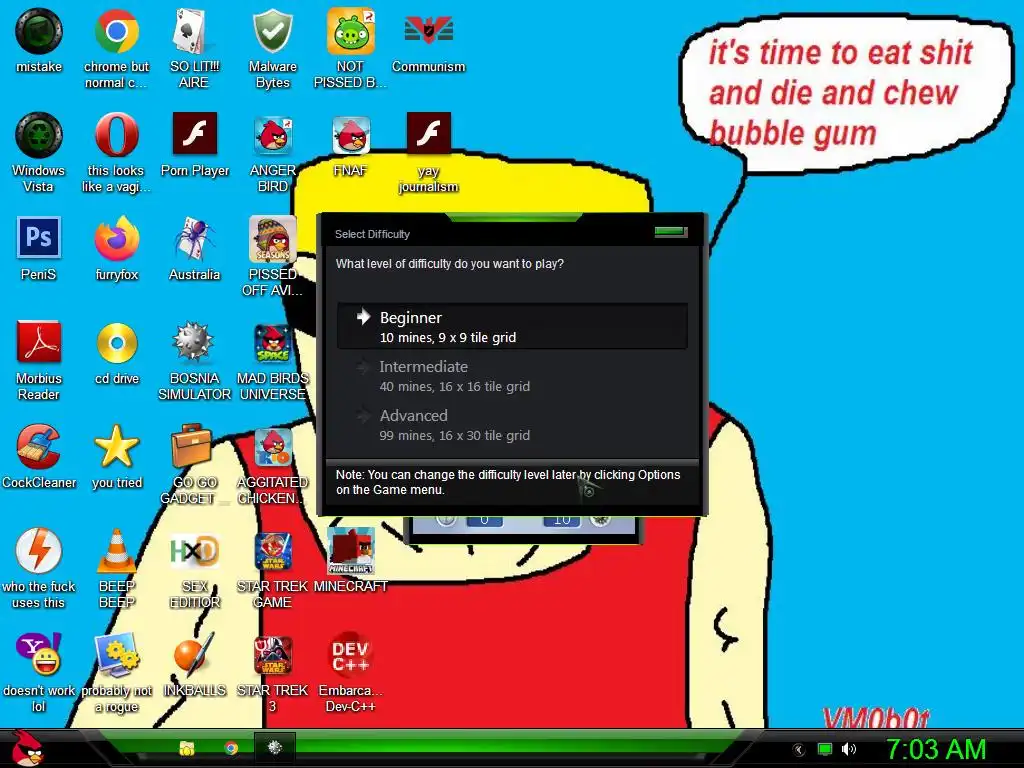
Task: Launch the BEEP BEEP traffic cone icon
Action: (116, 551)
